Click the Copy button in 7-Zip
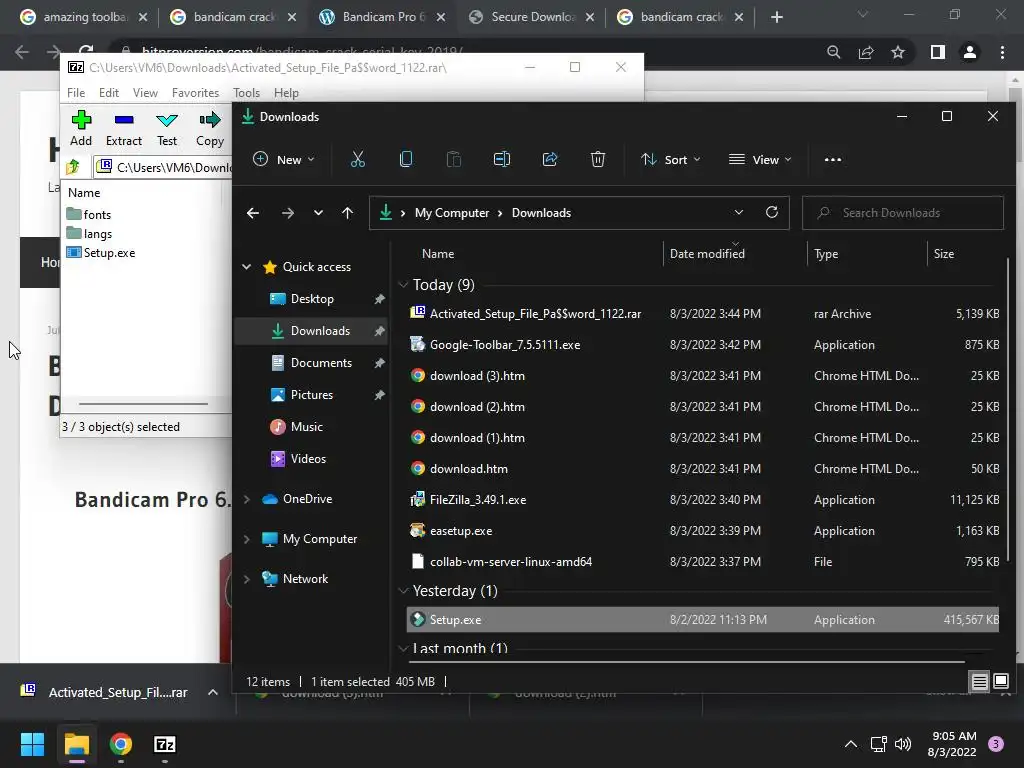1024x768 pixels. [x=210, y=128]
